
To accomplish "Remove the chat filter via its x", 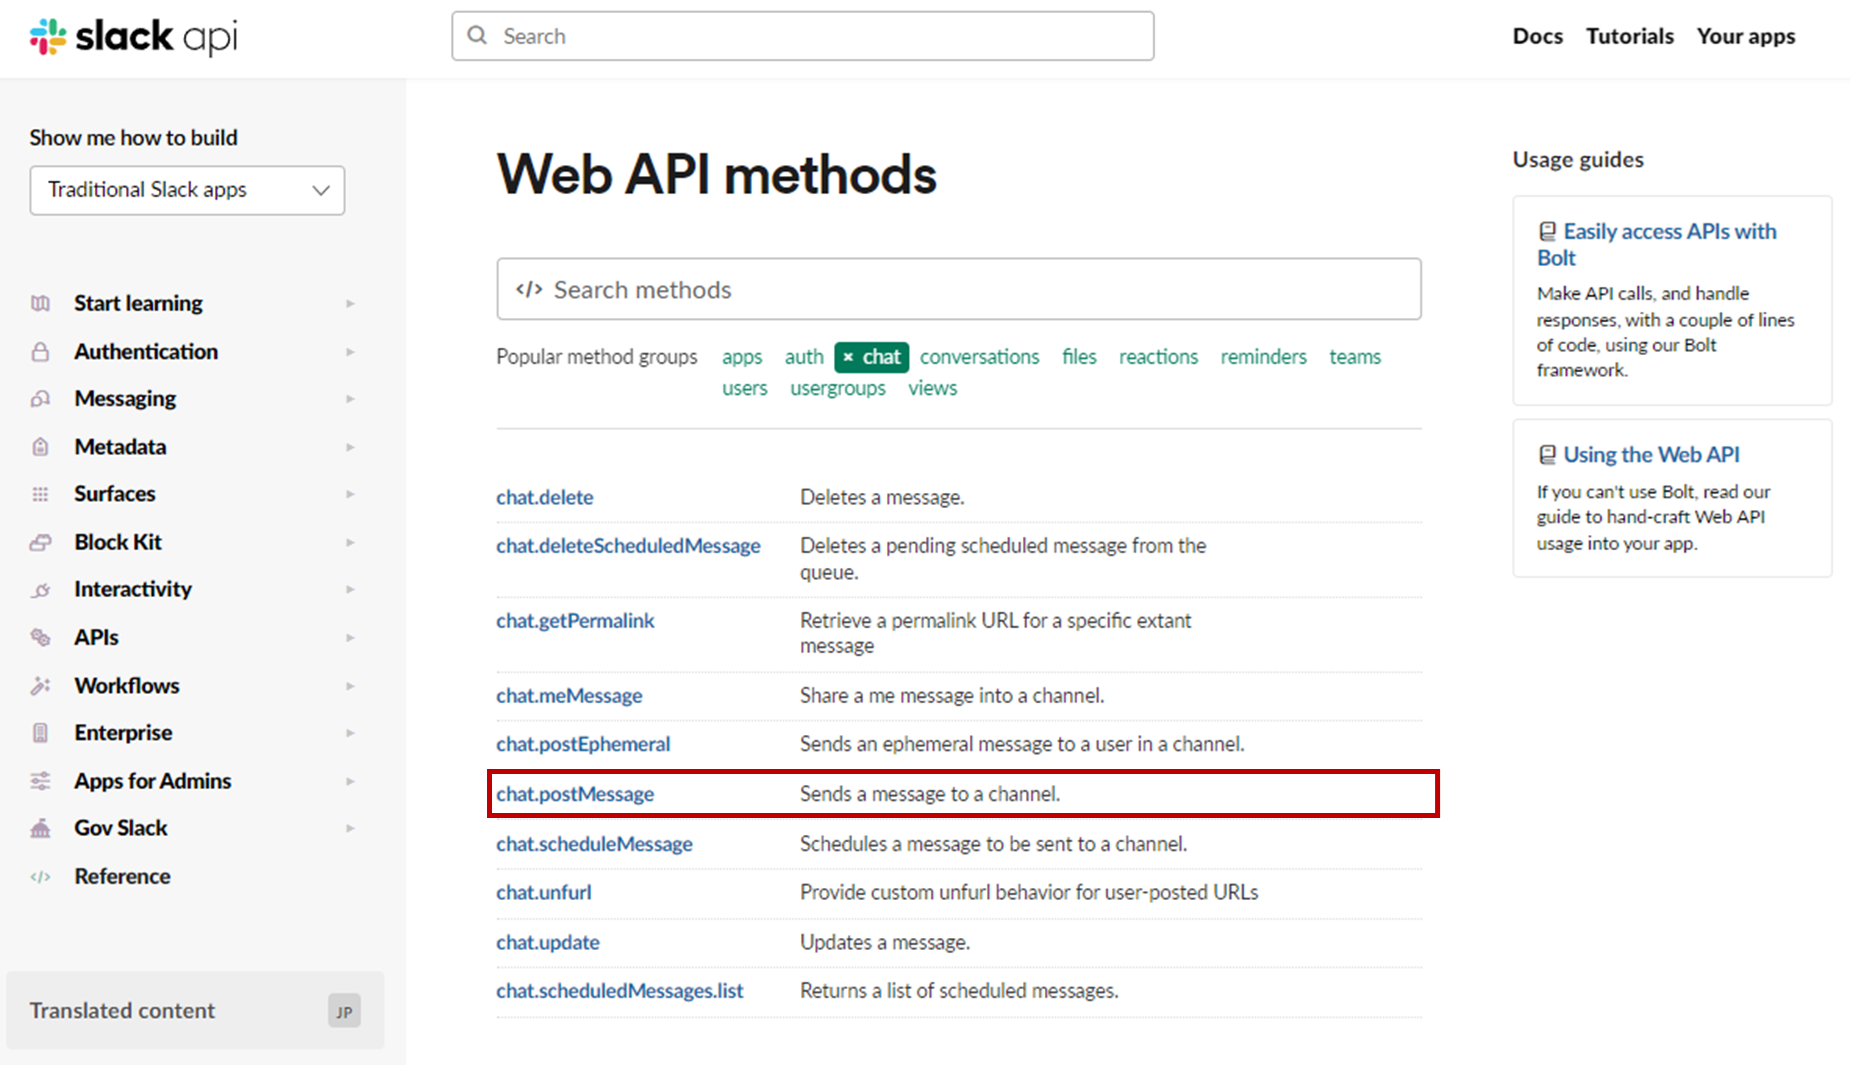I will (848, 357).
